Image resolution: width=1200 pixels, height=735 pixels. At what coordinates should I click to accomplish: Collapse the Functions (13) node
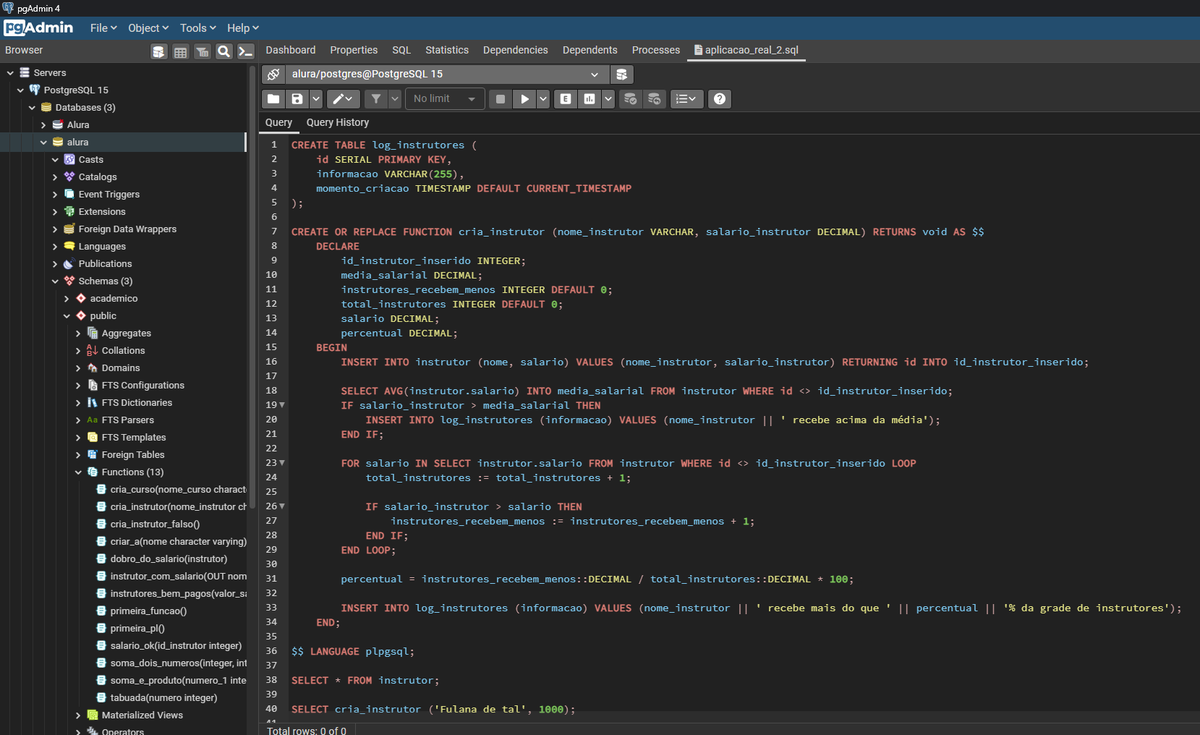click(78, 472)
